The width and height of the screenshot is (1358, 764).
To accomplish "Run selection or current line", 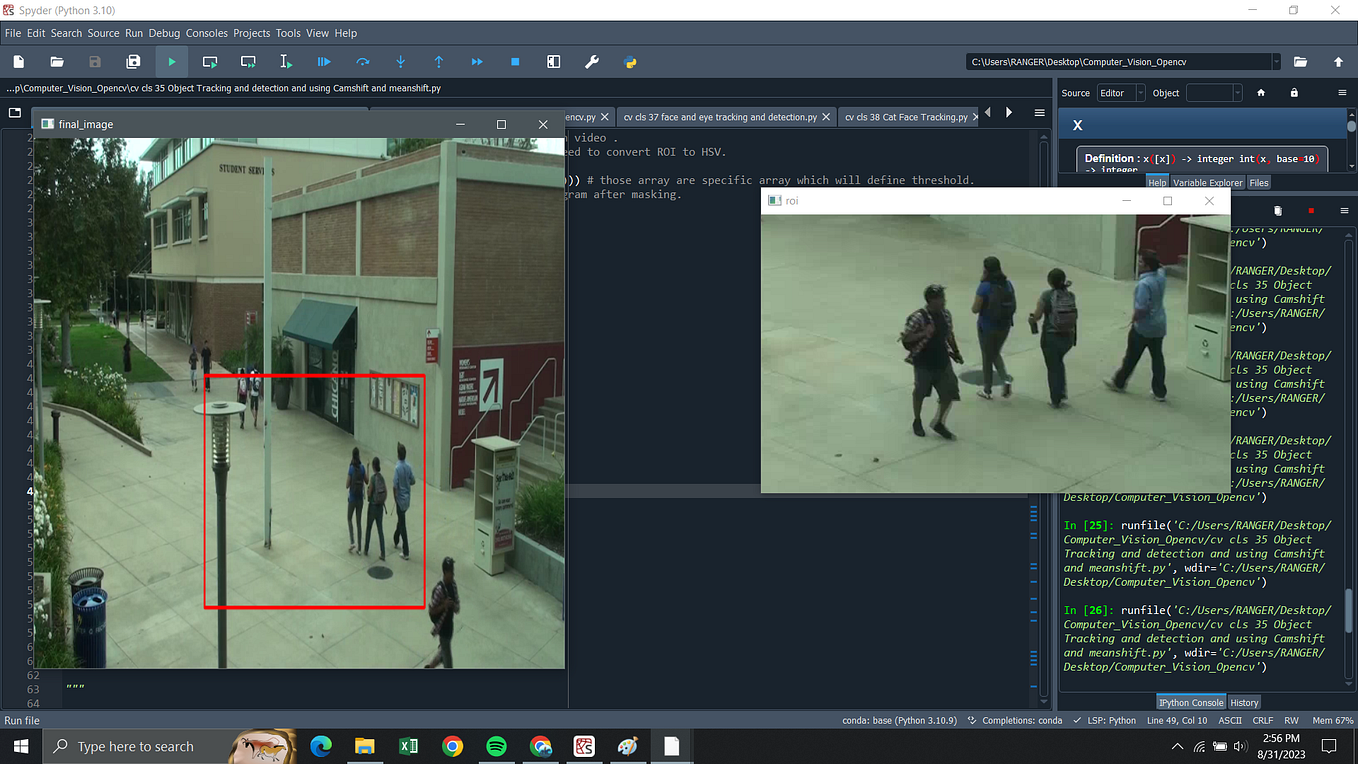I will click(286, 62).
